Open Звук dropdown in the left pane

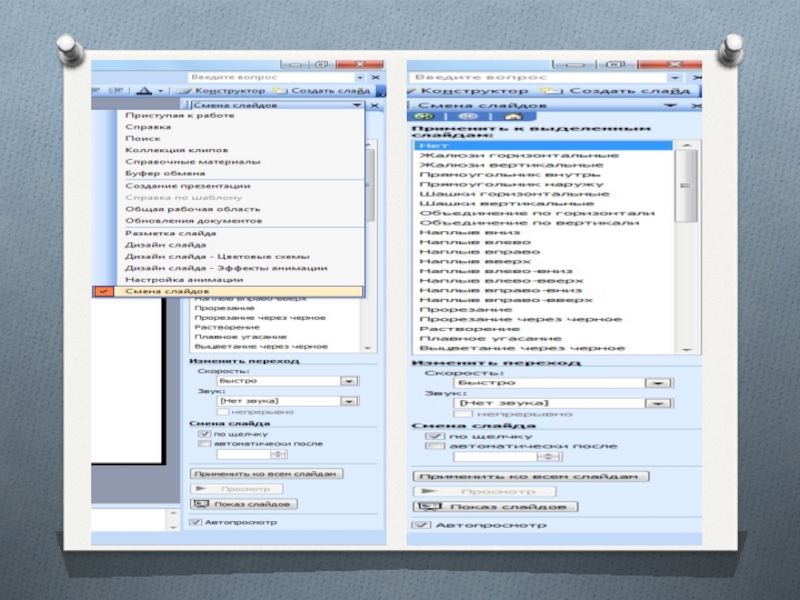[349, 401]
